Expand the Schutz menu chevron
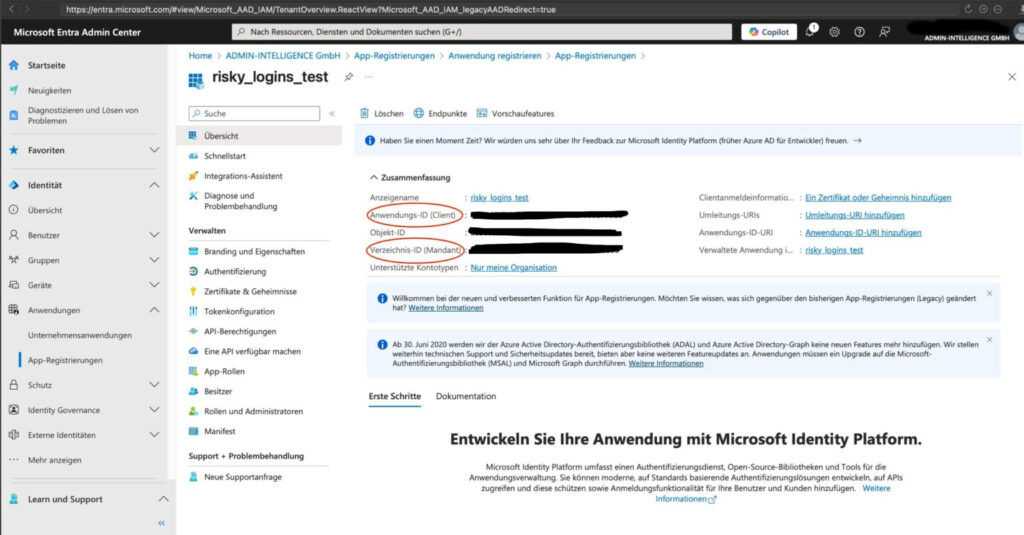1024x535 pixels. pyautogui.click(x=154, y=385)
